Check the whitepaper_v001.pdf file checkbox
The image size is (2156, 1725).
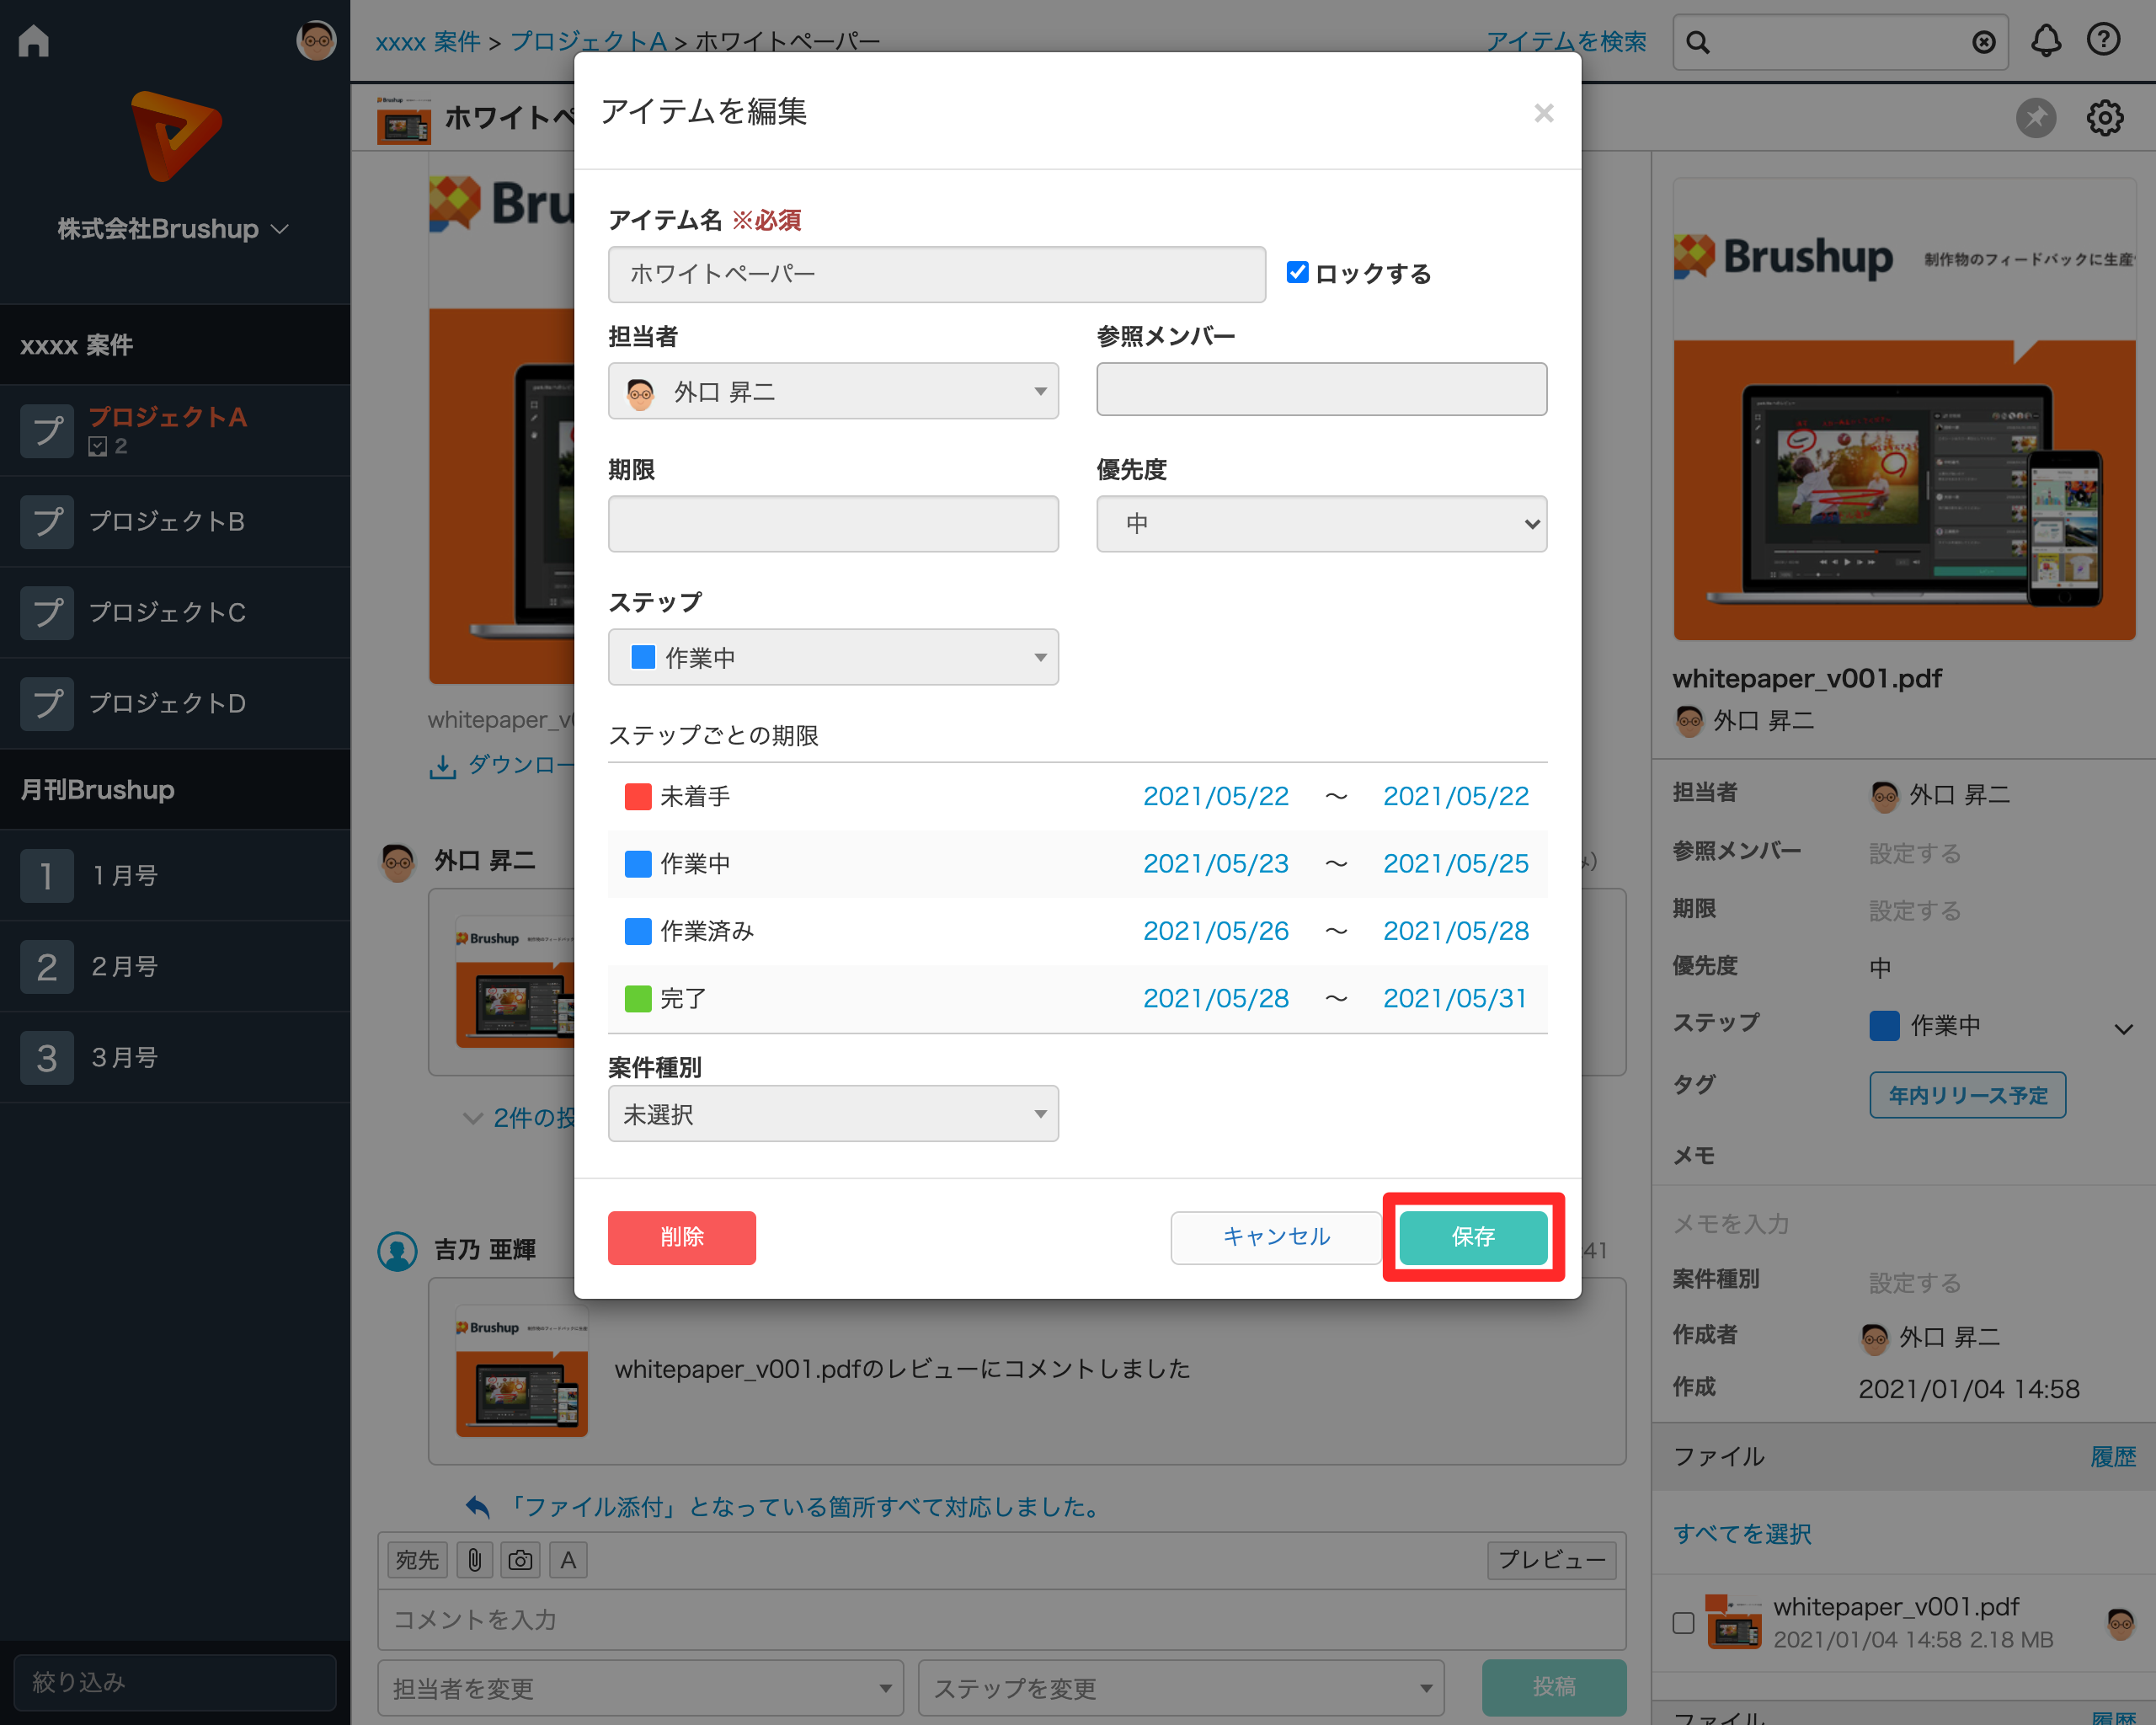[x=1684, y=1622]
